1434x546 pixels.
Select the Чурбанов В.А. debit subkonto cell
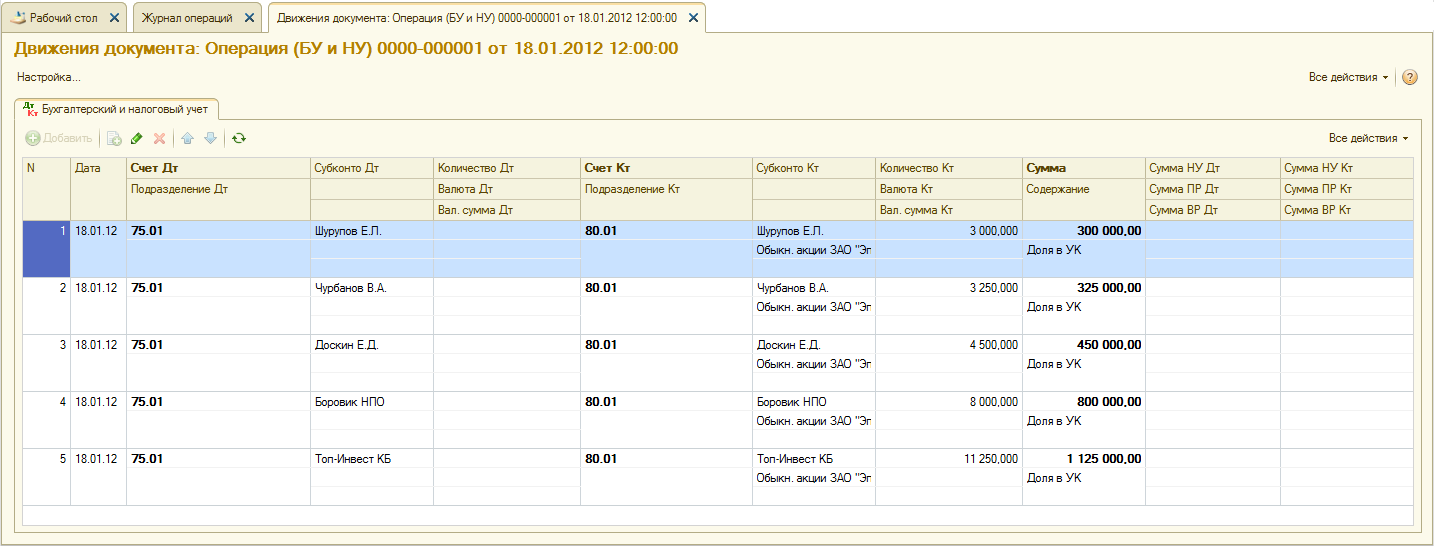click(372, 288)
